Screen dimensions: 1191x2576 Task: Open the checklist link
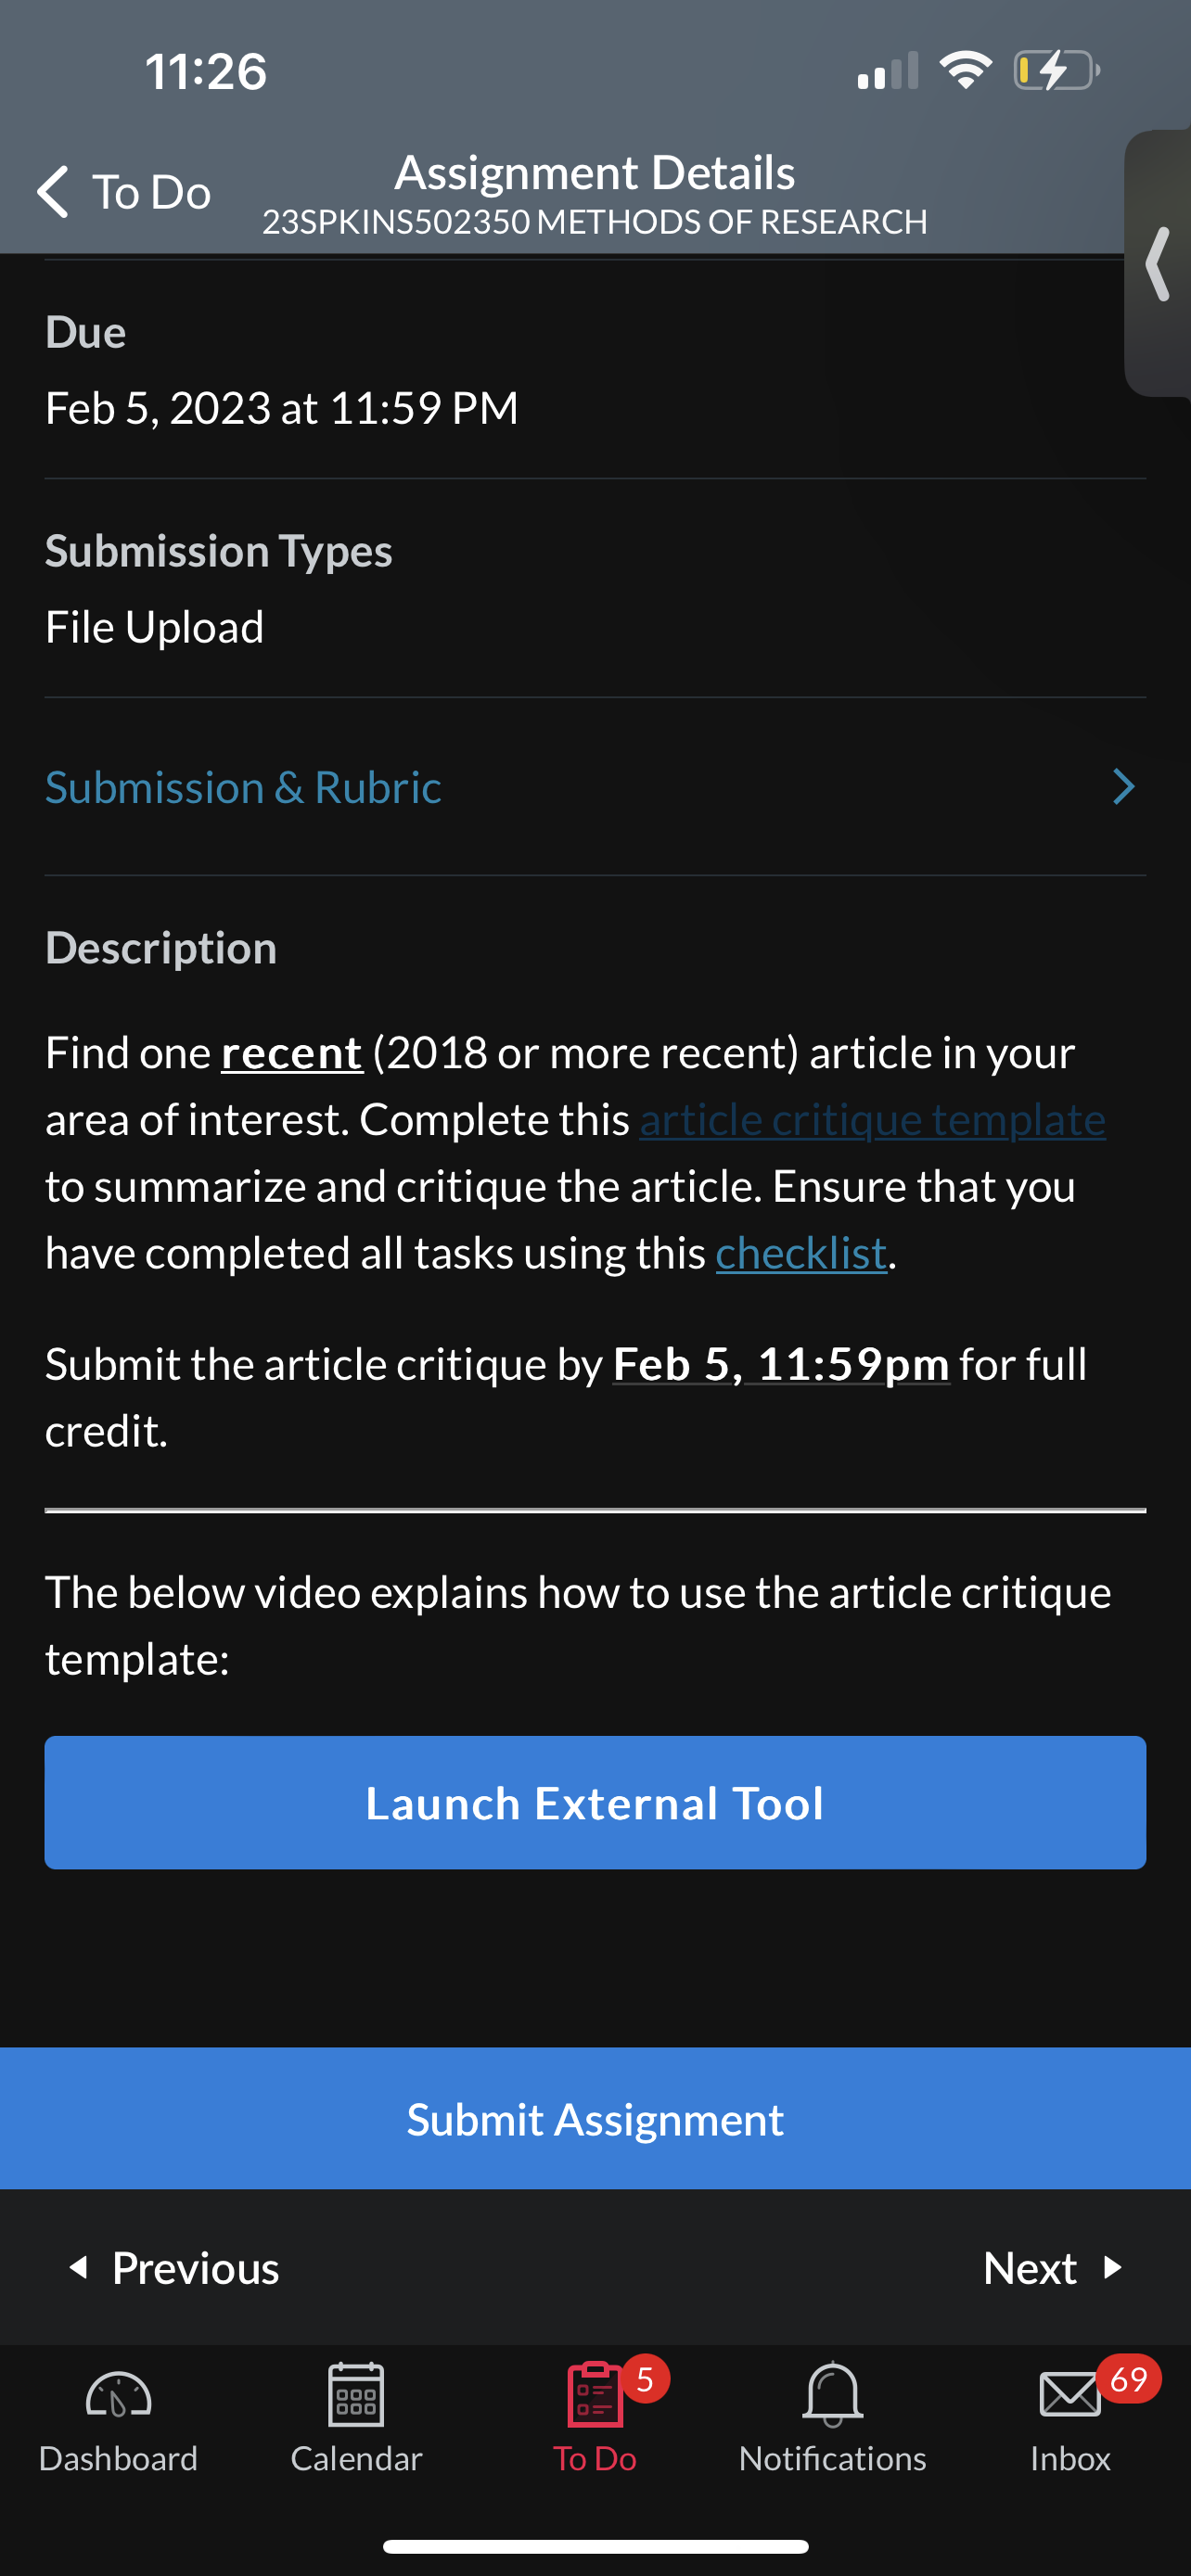801,1253
